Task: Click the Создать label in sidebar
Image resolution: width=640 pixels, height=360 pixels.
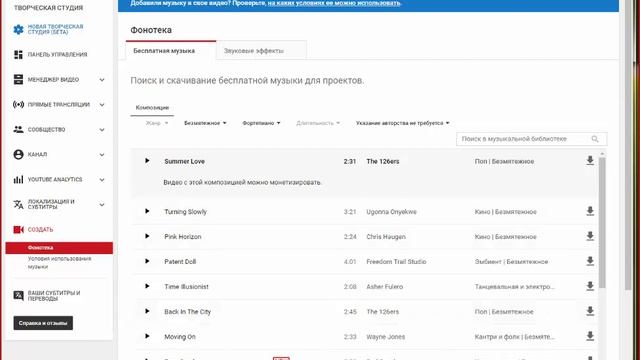Action: [40, 230]
